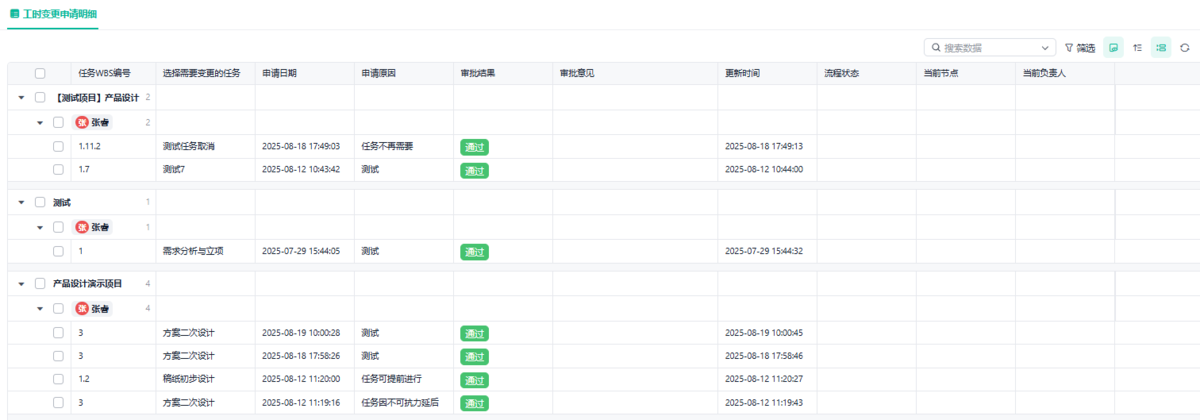Click 张睿 avatar under 产品设计演示项目 group
Screen dimensions: 1200x420
(x=82, y=309)
